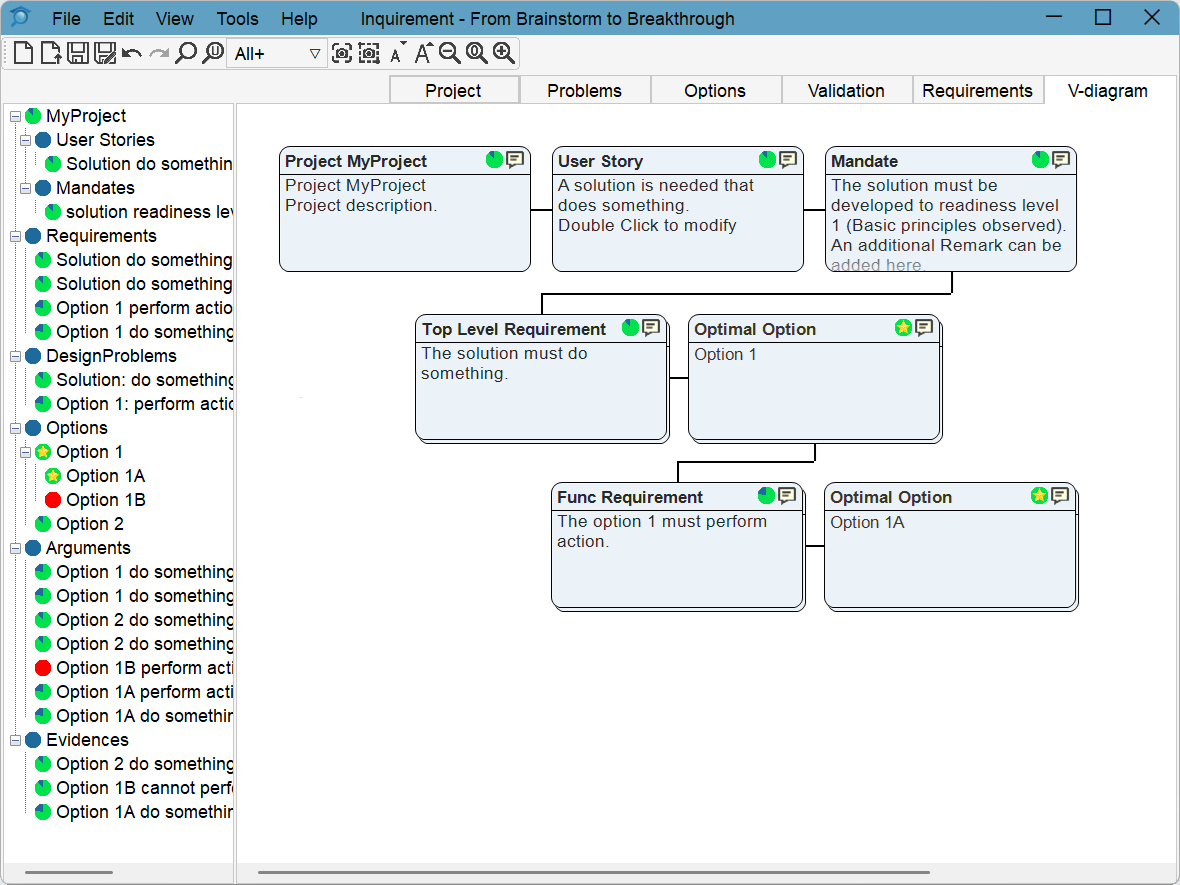Screen dimensions: 1180x885
Task: Open comment icon on User Story card
Action: 788,160
